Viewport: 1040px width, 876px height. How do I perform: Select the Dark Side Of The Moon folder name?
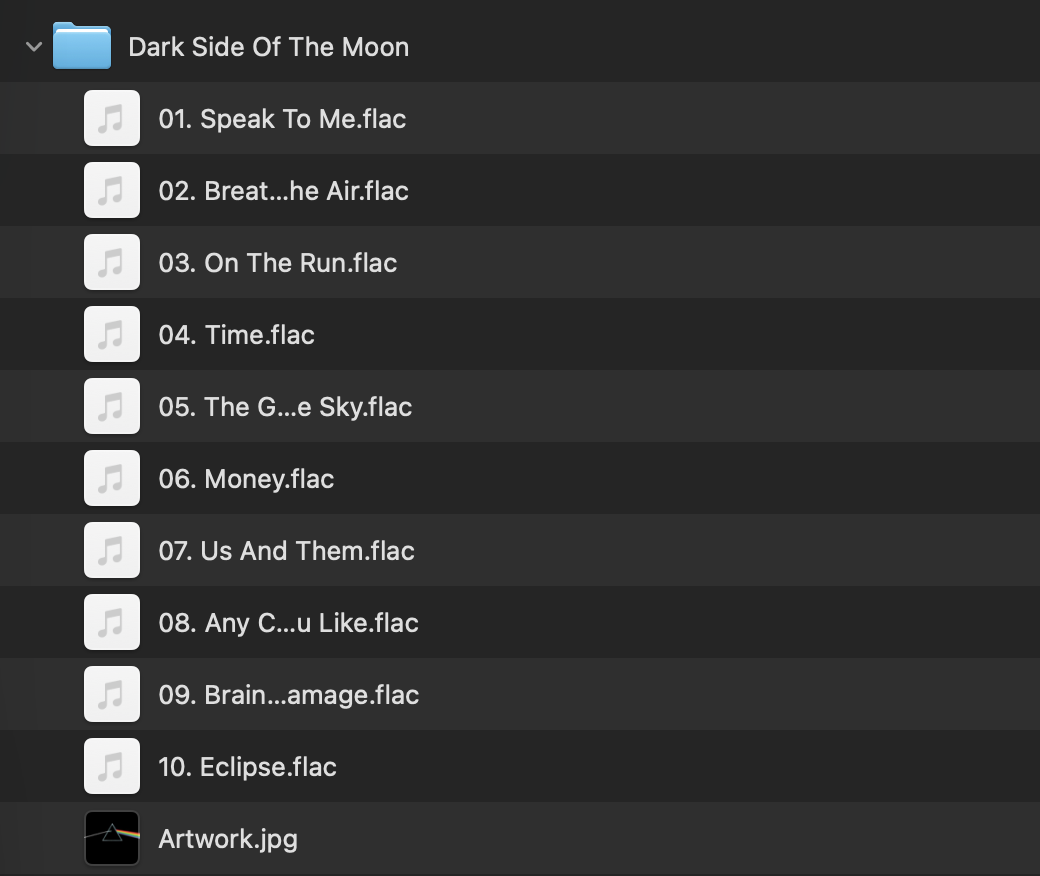[268, 47]
